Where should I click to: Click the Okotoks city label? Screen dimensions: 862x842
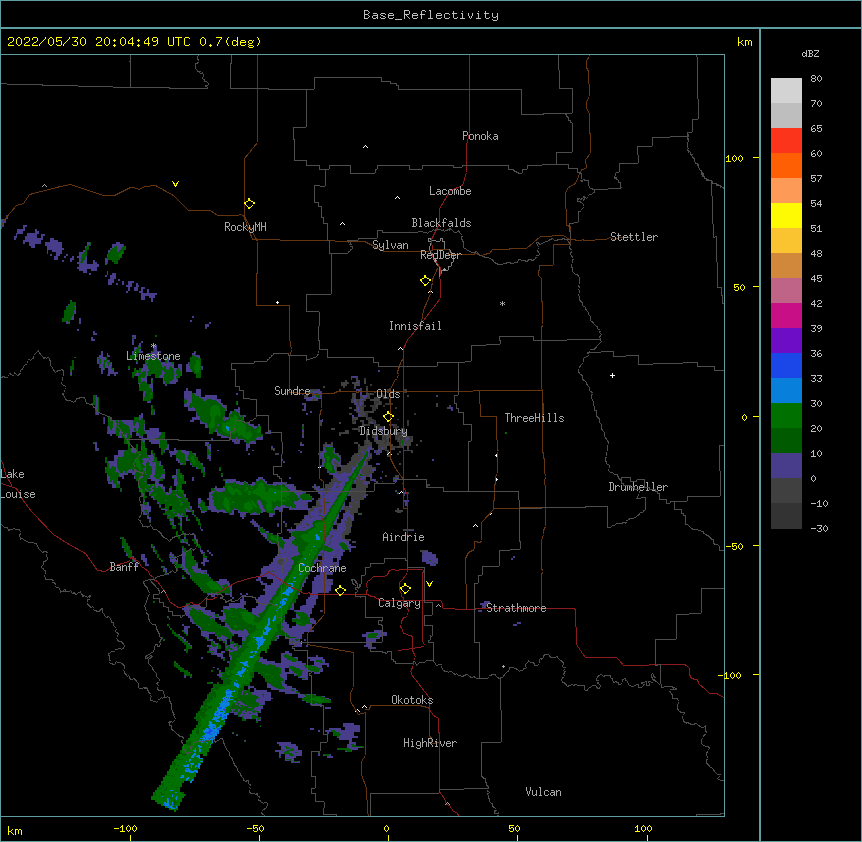412,700
